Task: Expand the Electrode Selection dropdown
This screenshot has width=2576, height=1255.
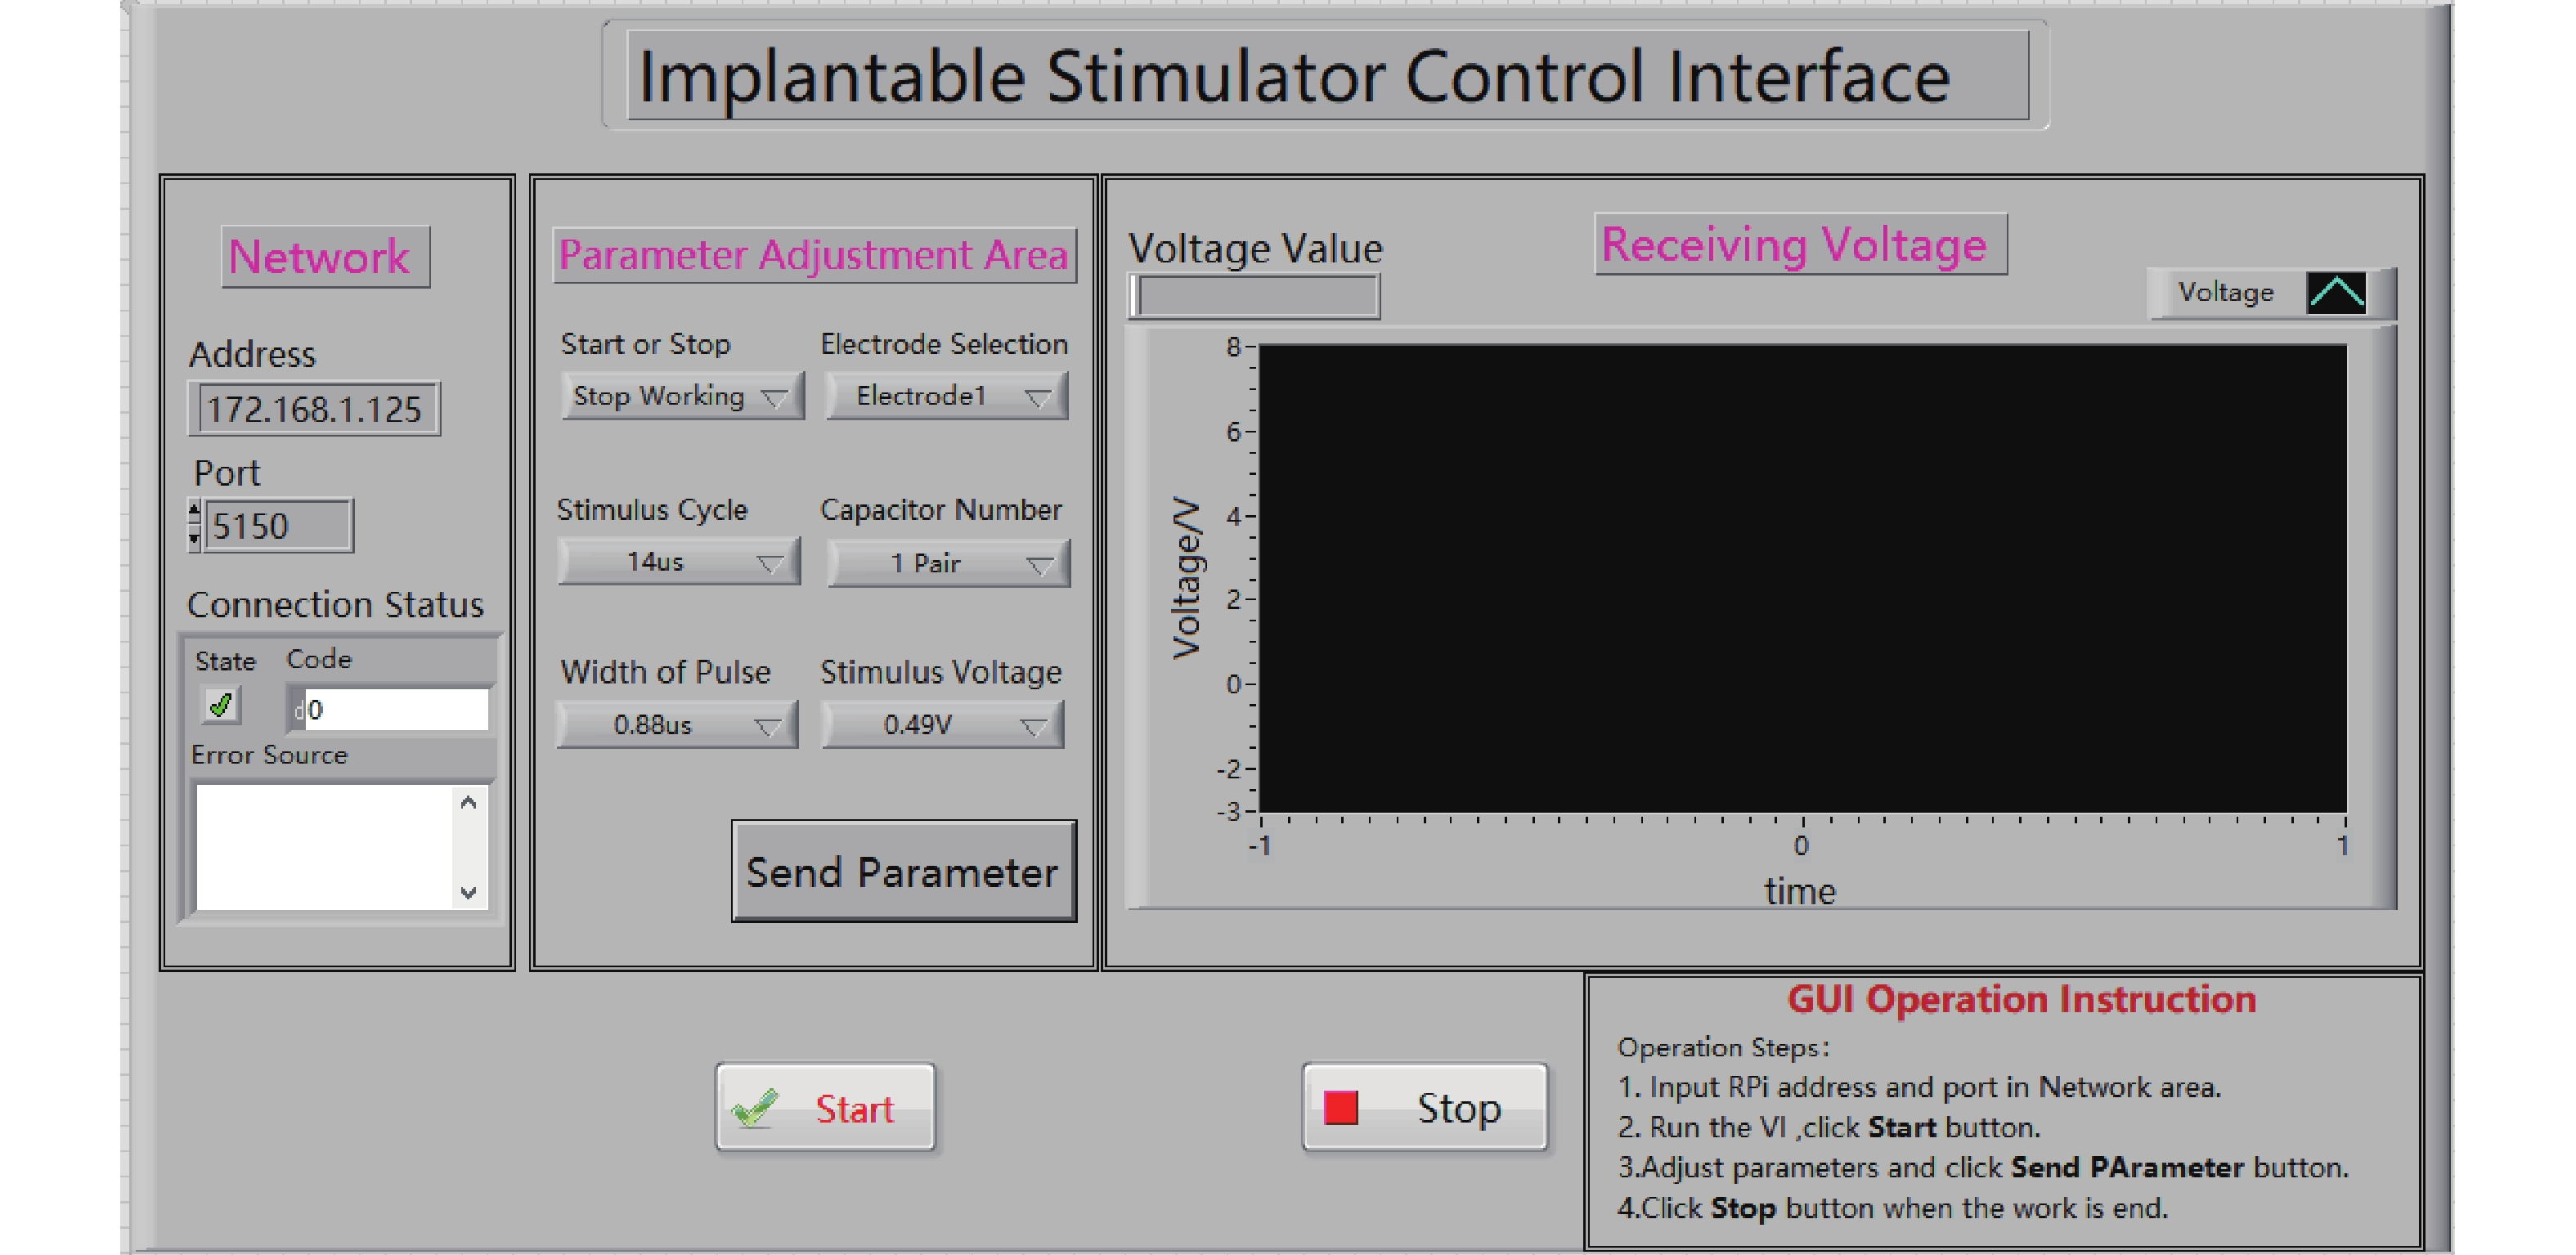Action: [x=946, y=397]
